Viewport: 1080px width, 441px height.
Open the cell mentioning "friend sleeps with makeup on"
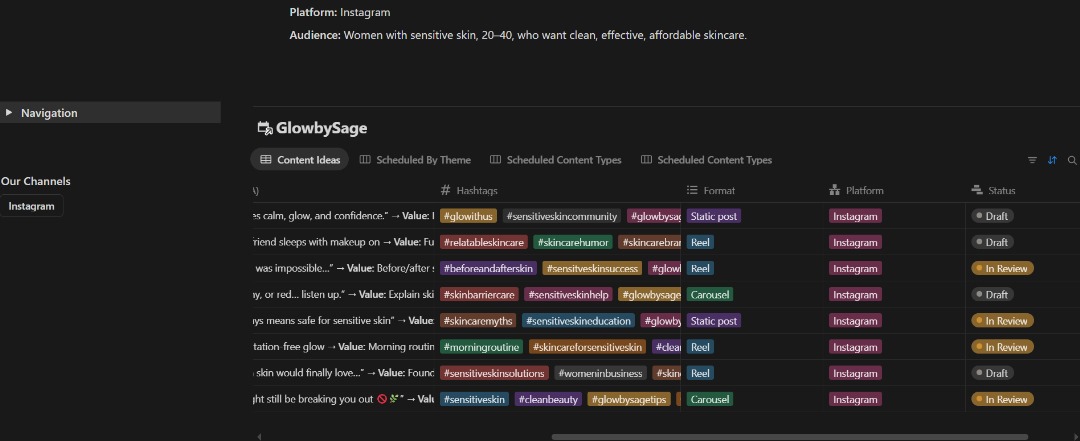tap(344, 243)
